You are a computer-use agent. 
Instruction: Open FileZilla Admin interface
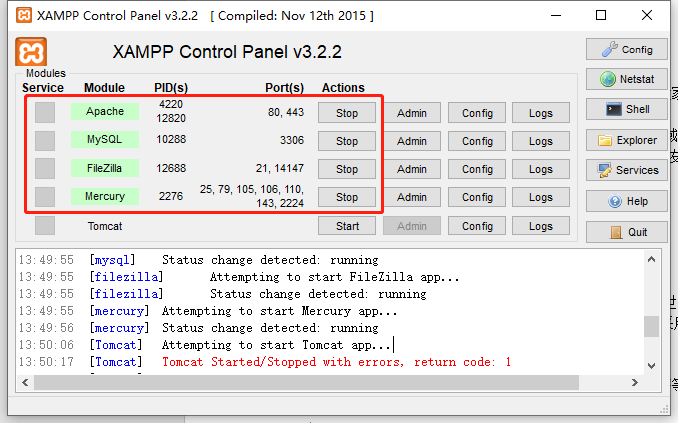tap(412, 169)
